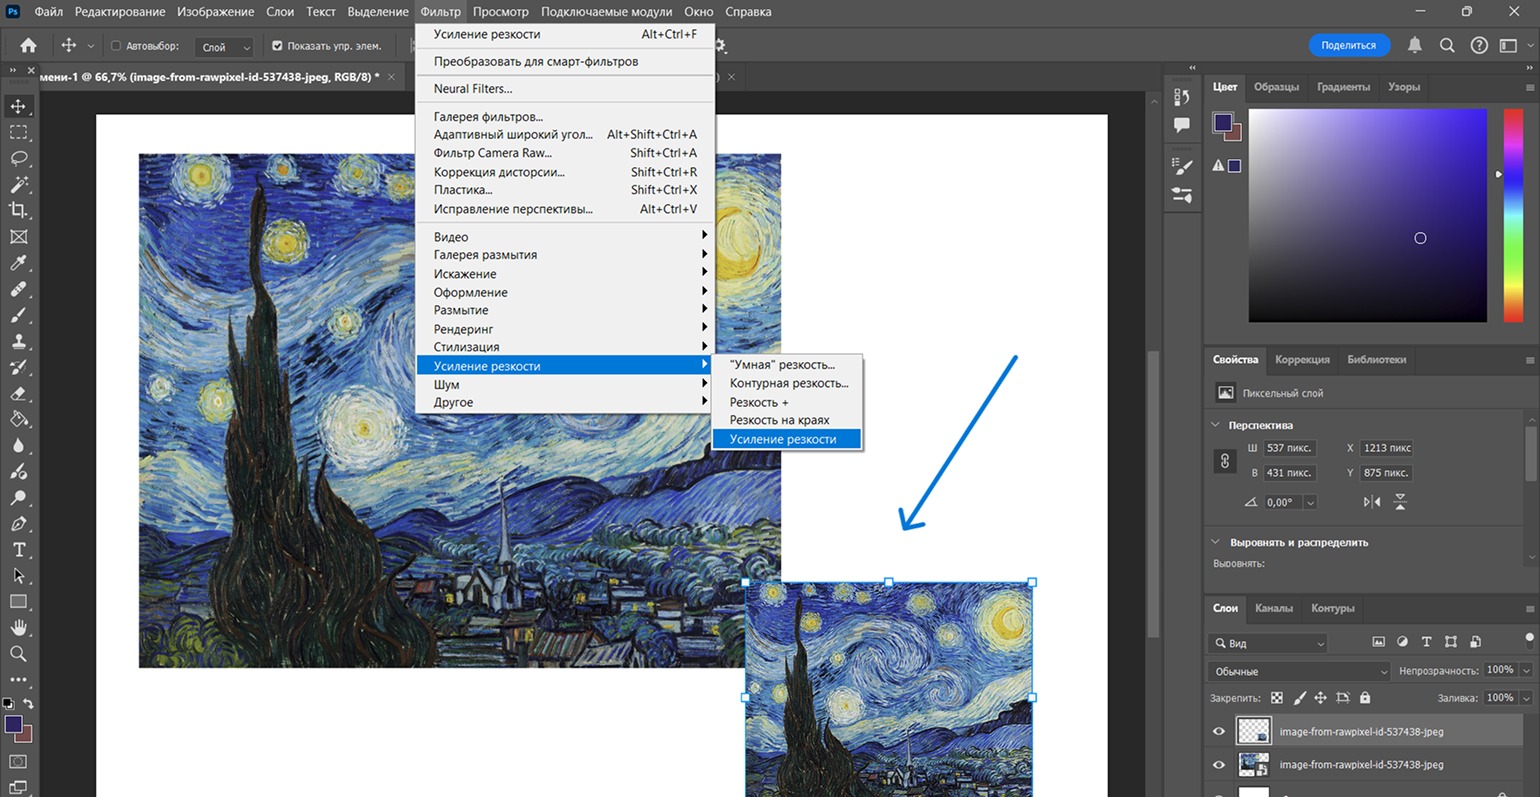Open the History panel icon
This screenshot has height=797, width=1540.
(x=1182, y=97)
